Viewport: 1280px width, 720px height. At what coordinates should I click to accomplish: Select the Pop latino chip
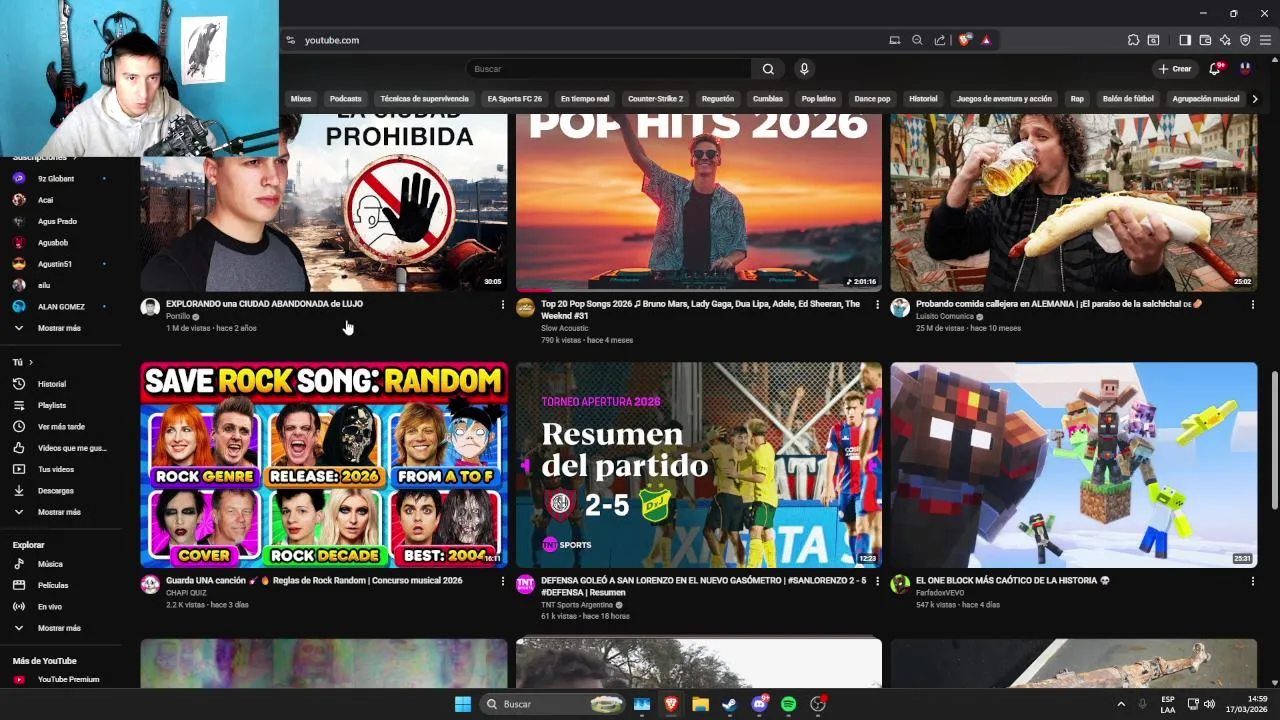pos(818,99)
